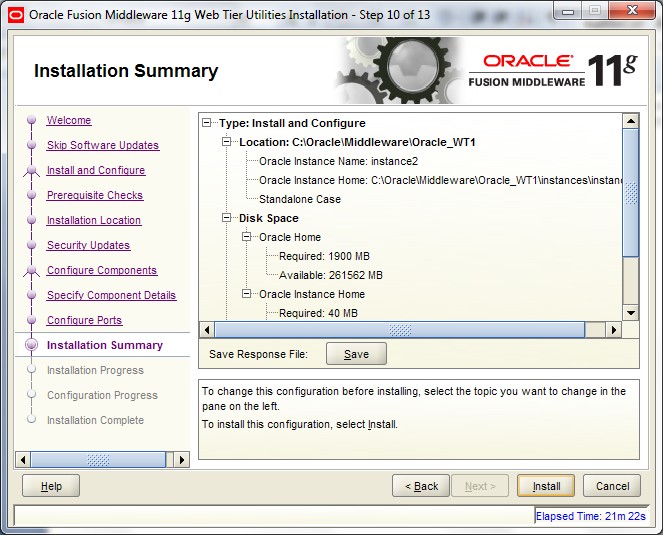
Task: Click summary tree scroll right arrow
Action: click(x=614, y=329)
